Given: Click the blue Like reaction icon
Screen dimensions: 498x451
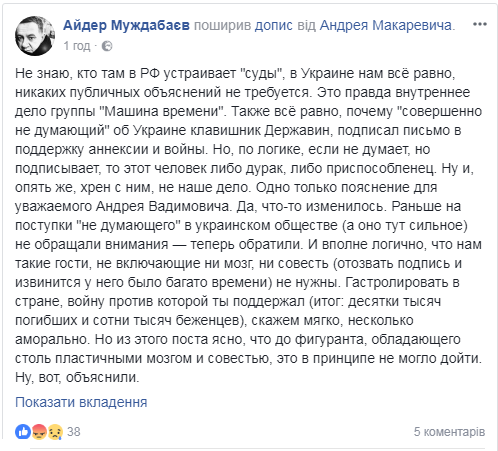Looking at the screenshot, I should (23, 432).
